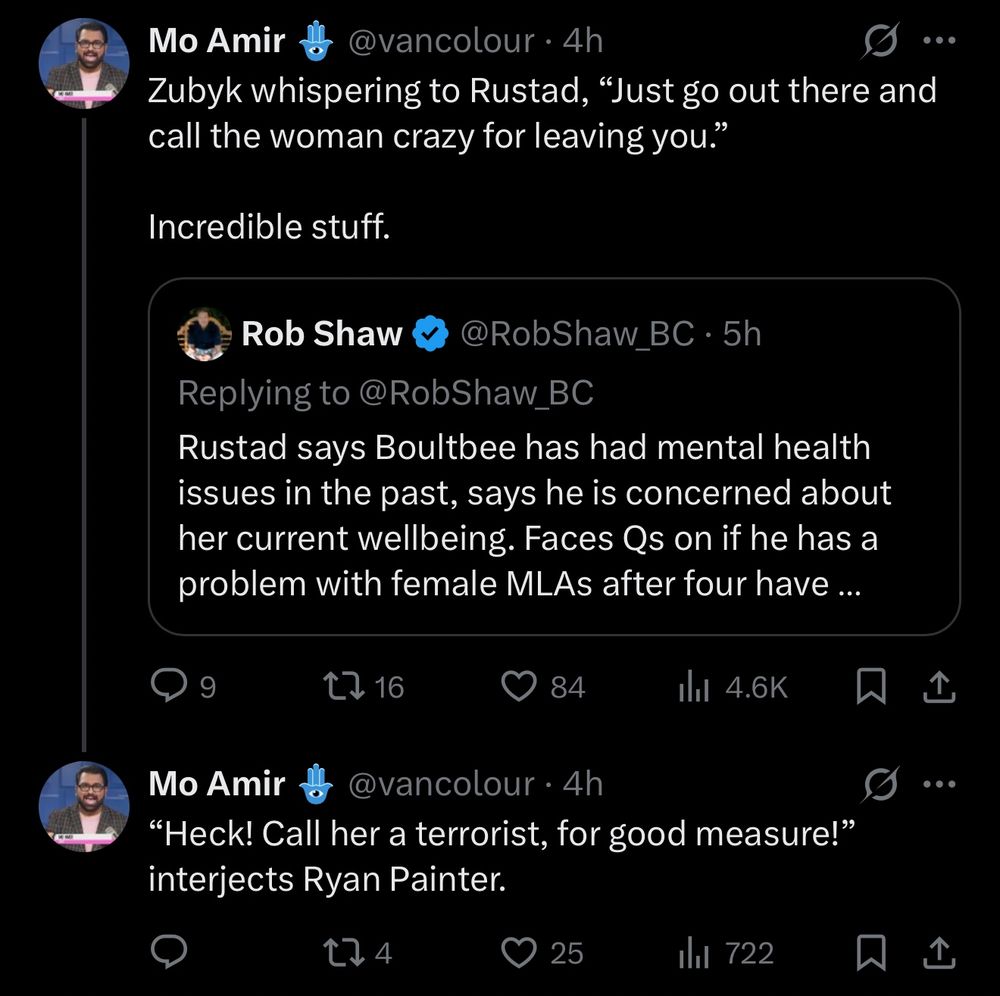This screenshot has width=1000, height=996.
Task: Bookmark the first Mo Amir tweet
Action: pos(870,686)
